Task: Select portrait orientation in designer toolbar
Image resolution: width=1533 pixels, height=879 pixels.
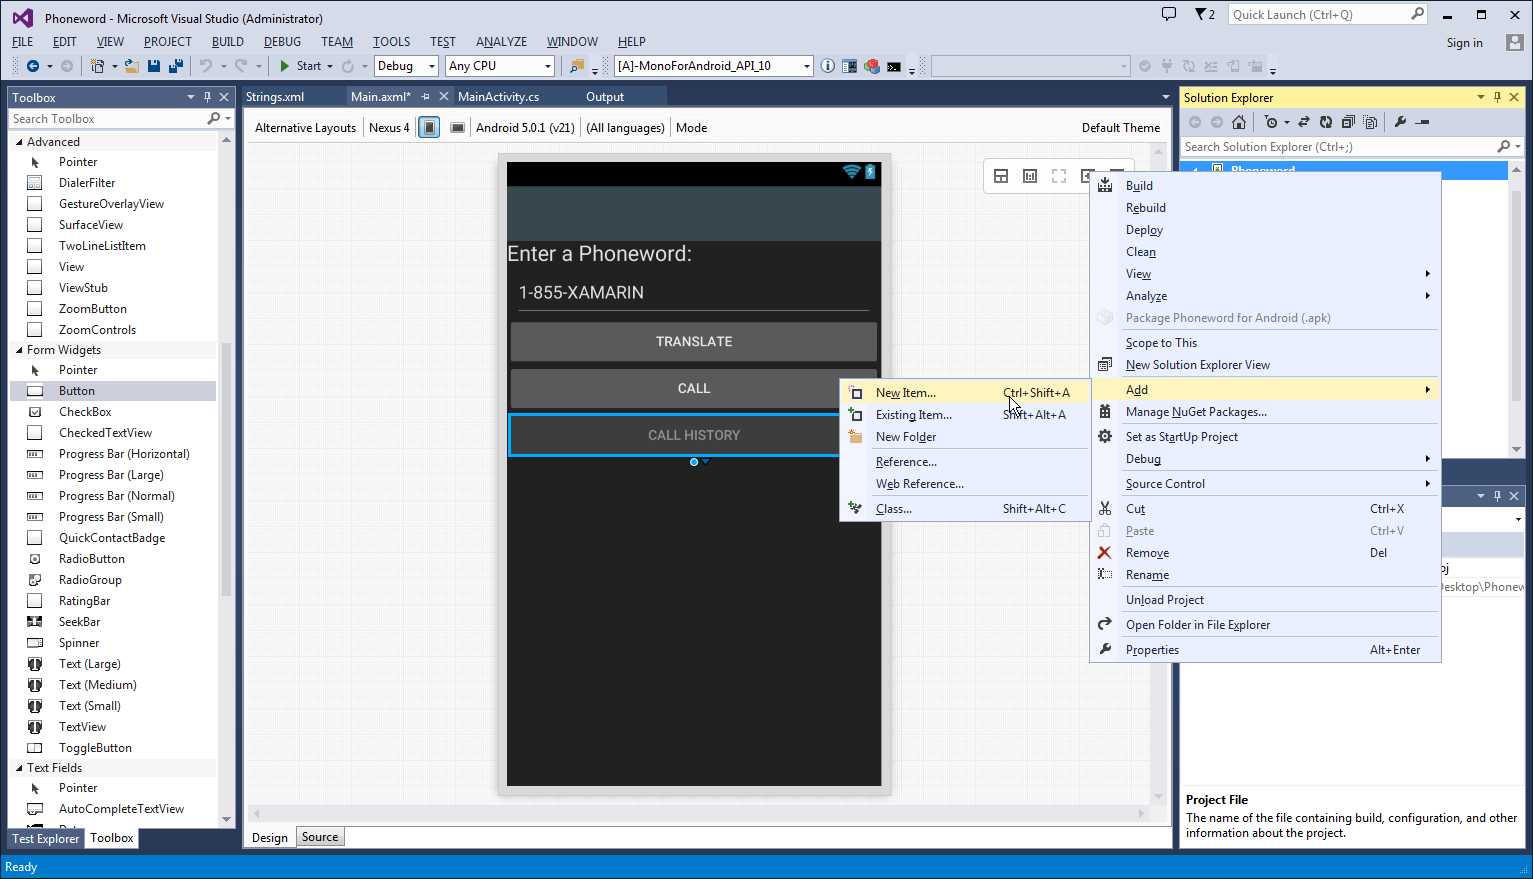Action: (429, 128)
